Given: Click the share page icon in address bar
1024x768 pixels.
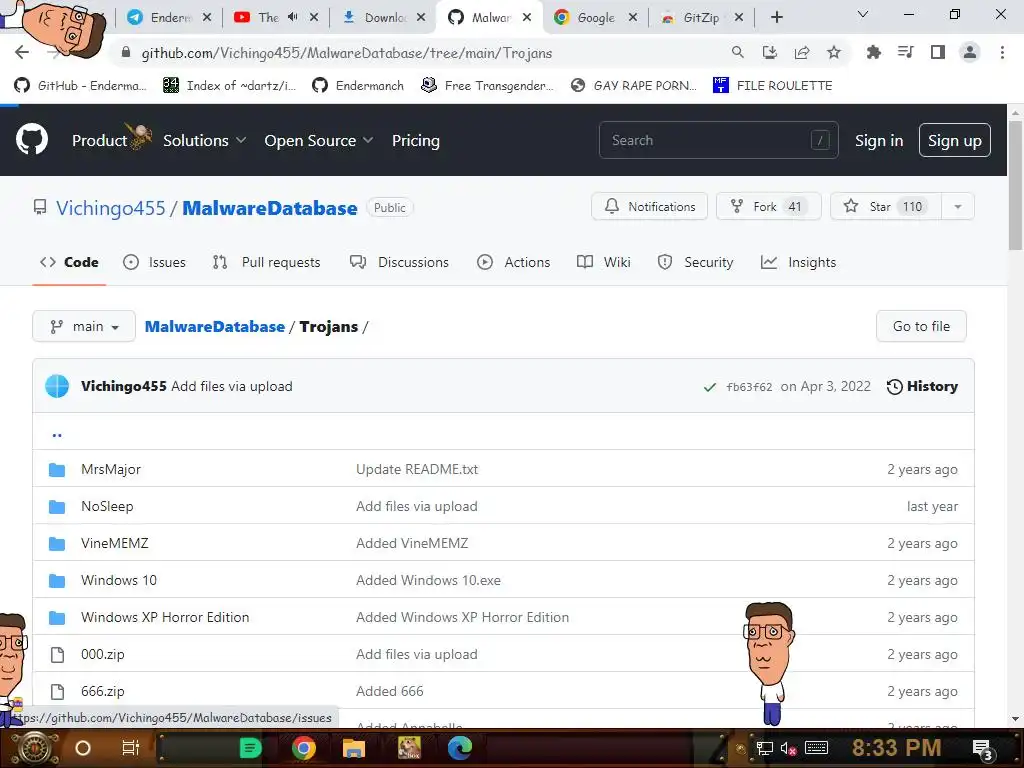Looking at the screenshot, I should pyautogui.click(x=802, y=53).
